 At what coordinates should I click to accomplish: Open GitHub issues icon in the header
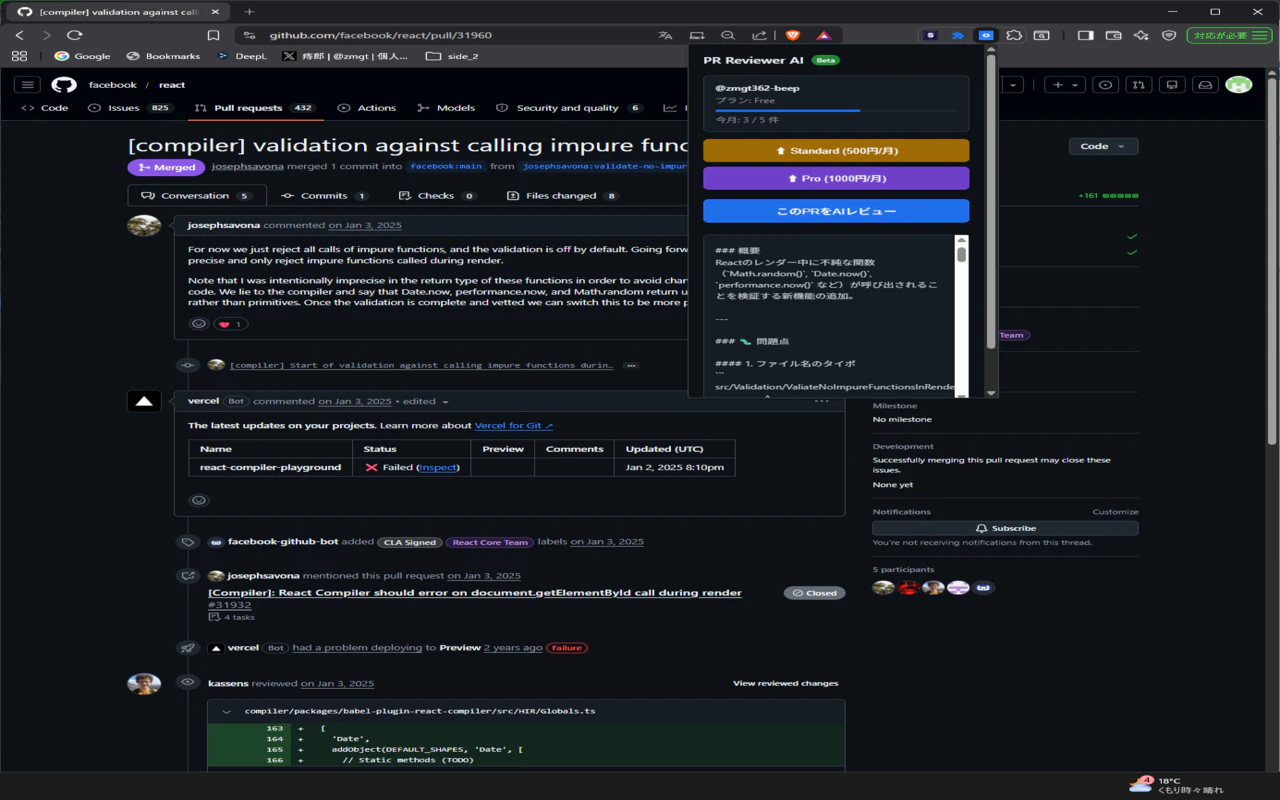[1105, 85]
